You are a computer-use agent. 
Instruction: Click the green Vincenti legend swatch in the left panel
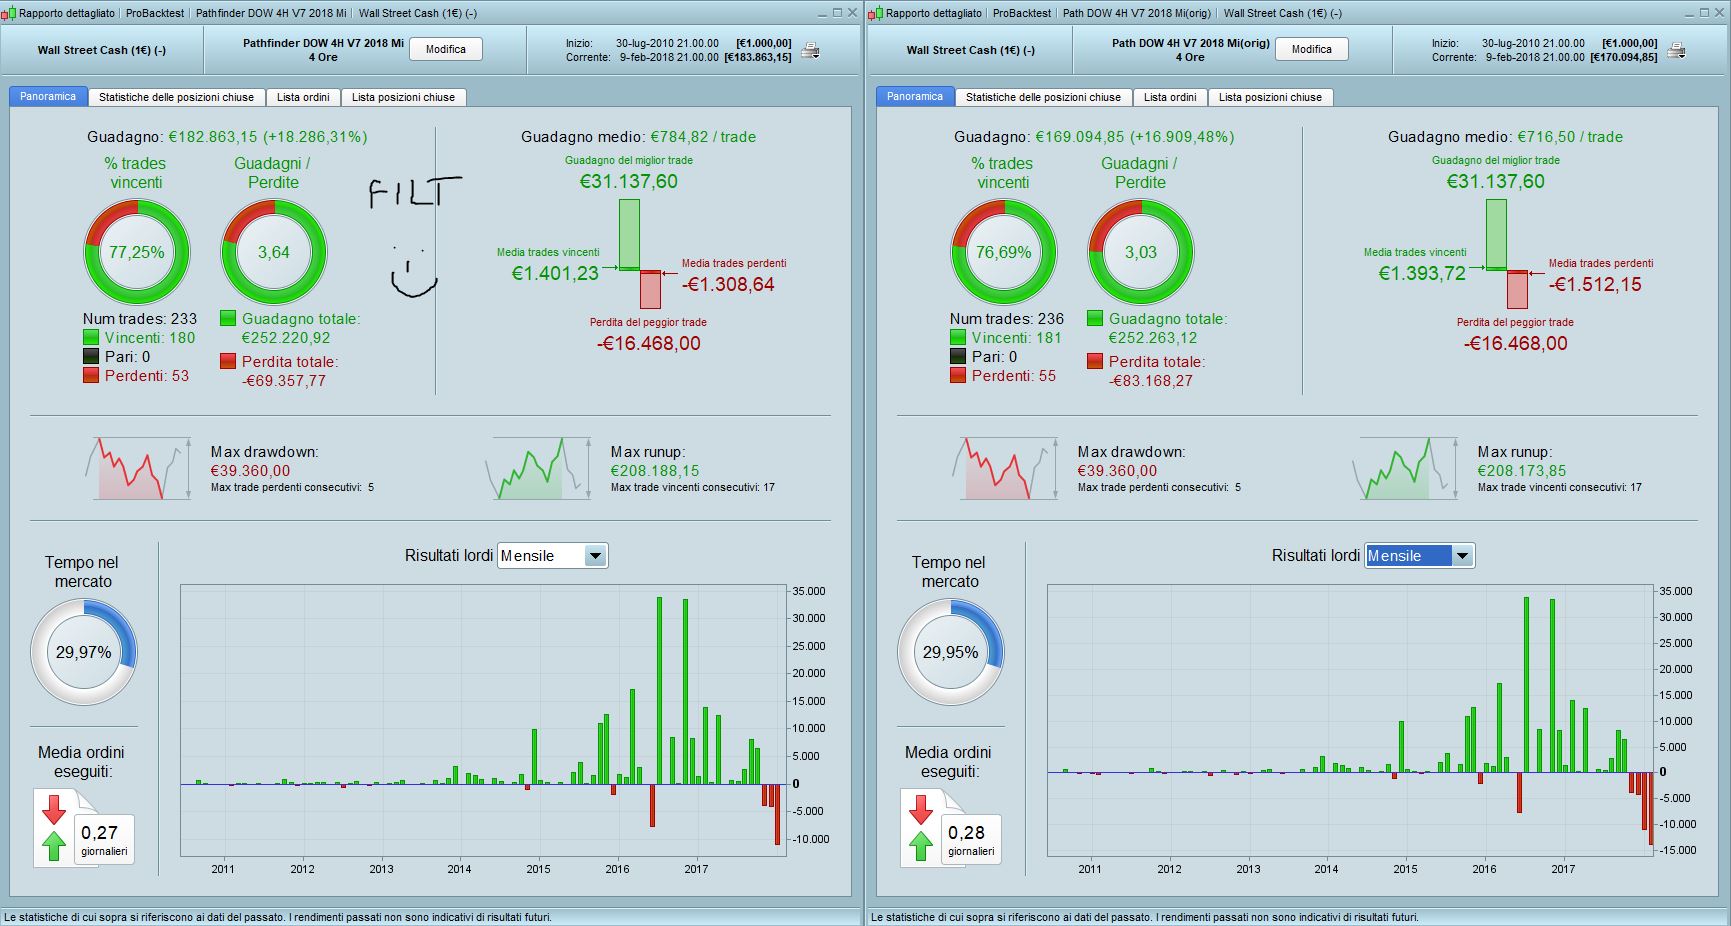91,338
